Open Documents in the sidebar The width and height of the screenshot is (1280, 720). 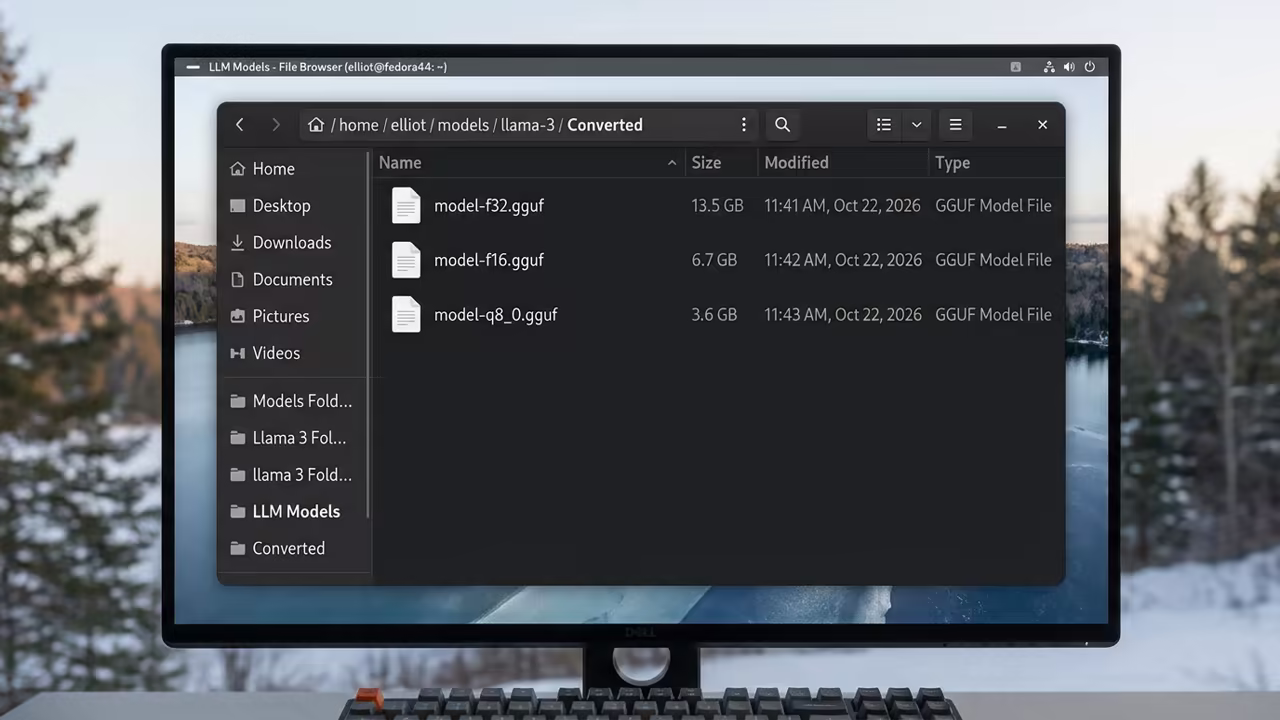click(294, 280)
